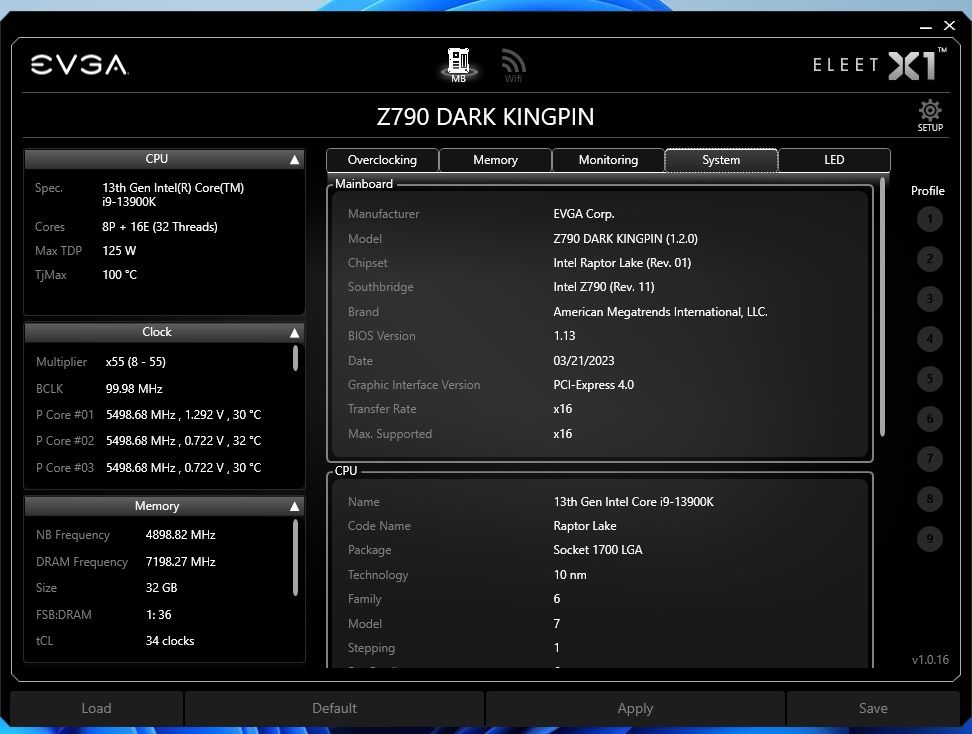Select profile slot 1
The image size is (972, 734).
tap(929, 219)
